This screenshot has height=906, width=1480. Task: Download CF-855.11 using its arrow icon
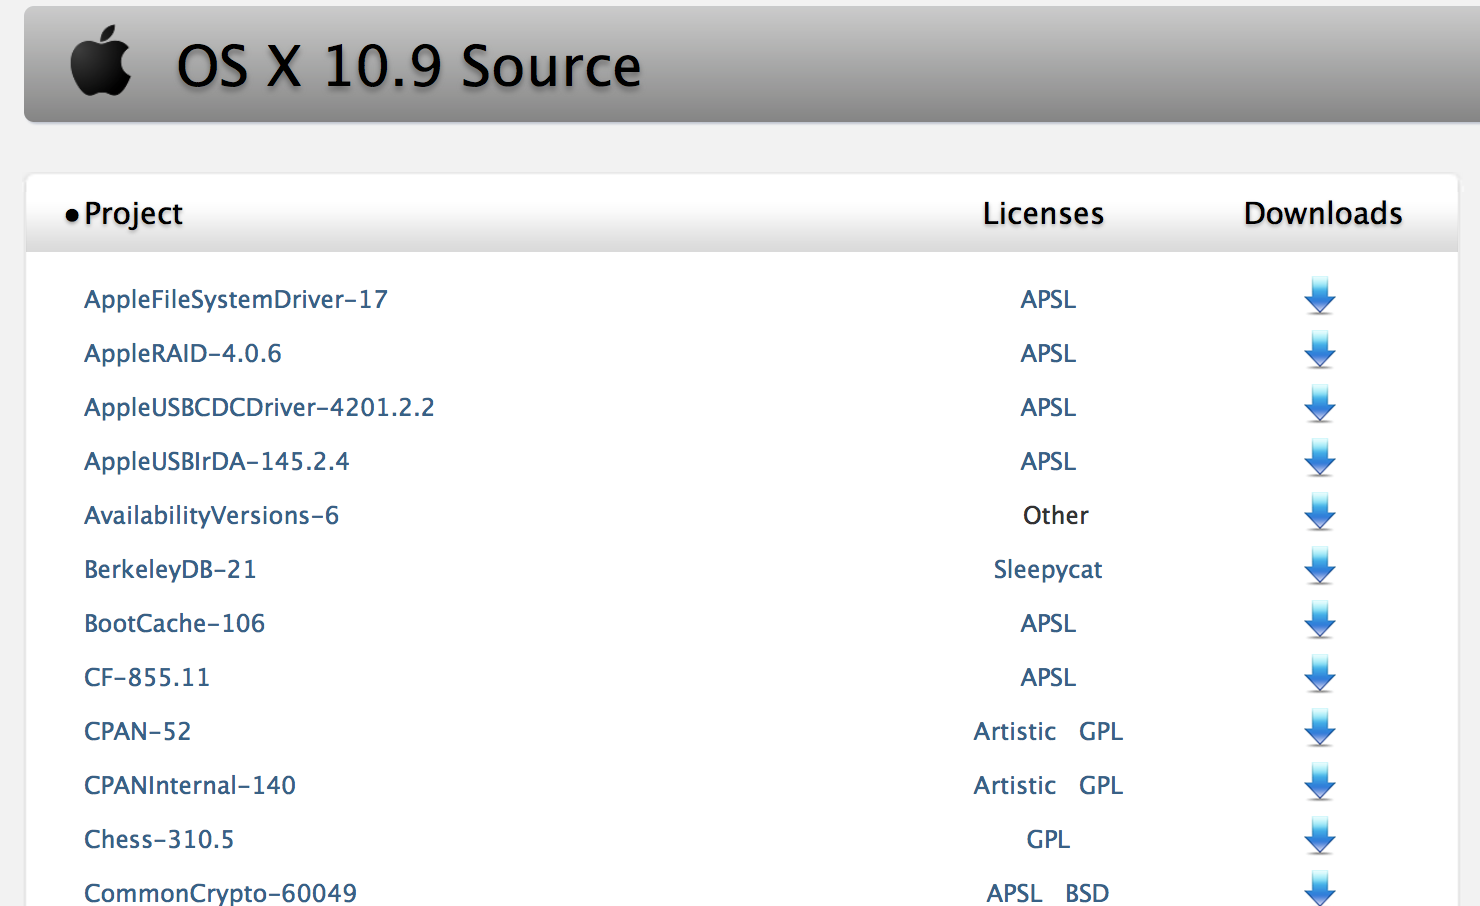[x=1319, y=676]
